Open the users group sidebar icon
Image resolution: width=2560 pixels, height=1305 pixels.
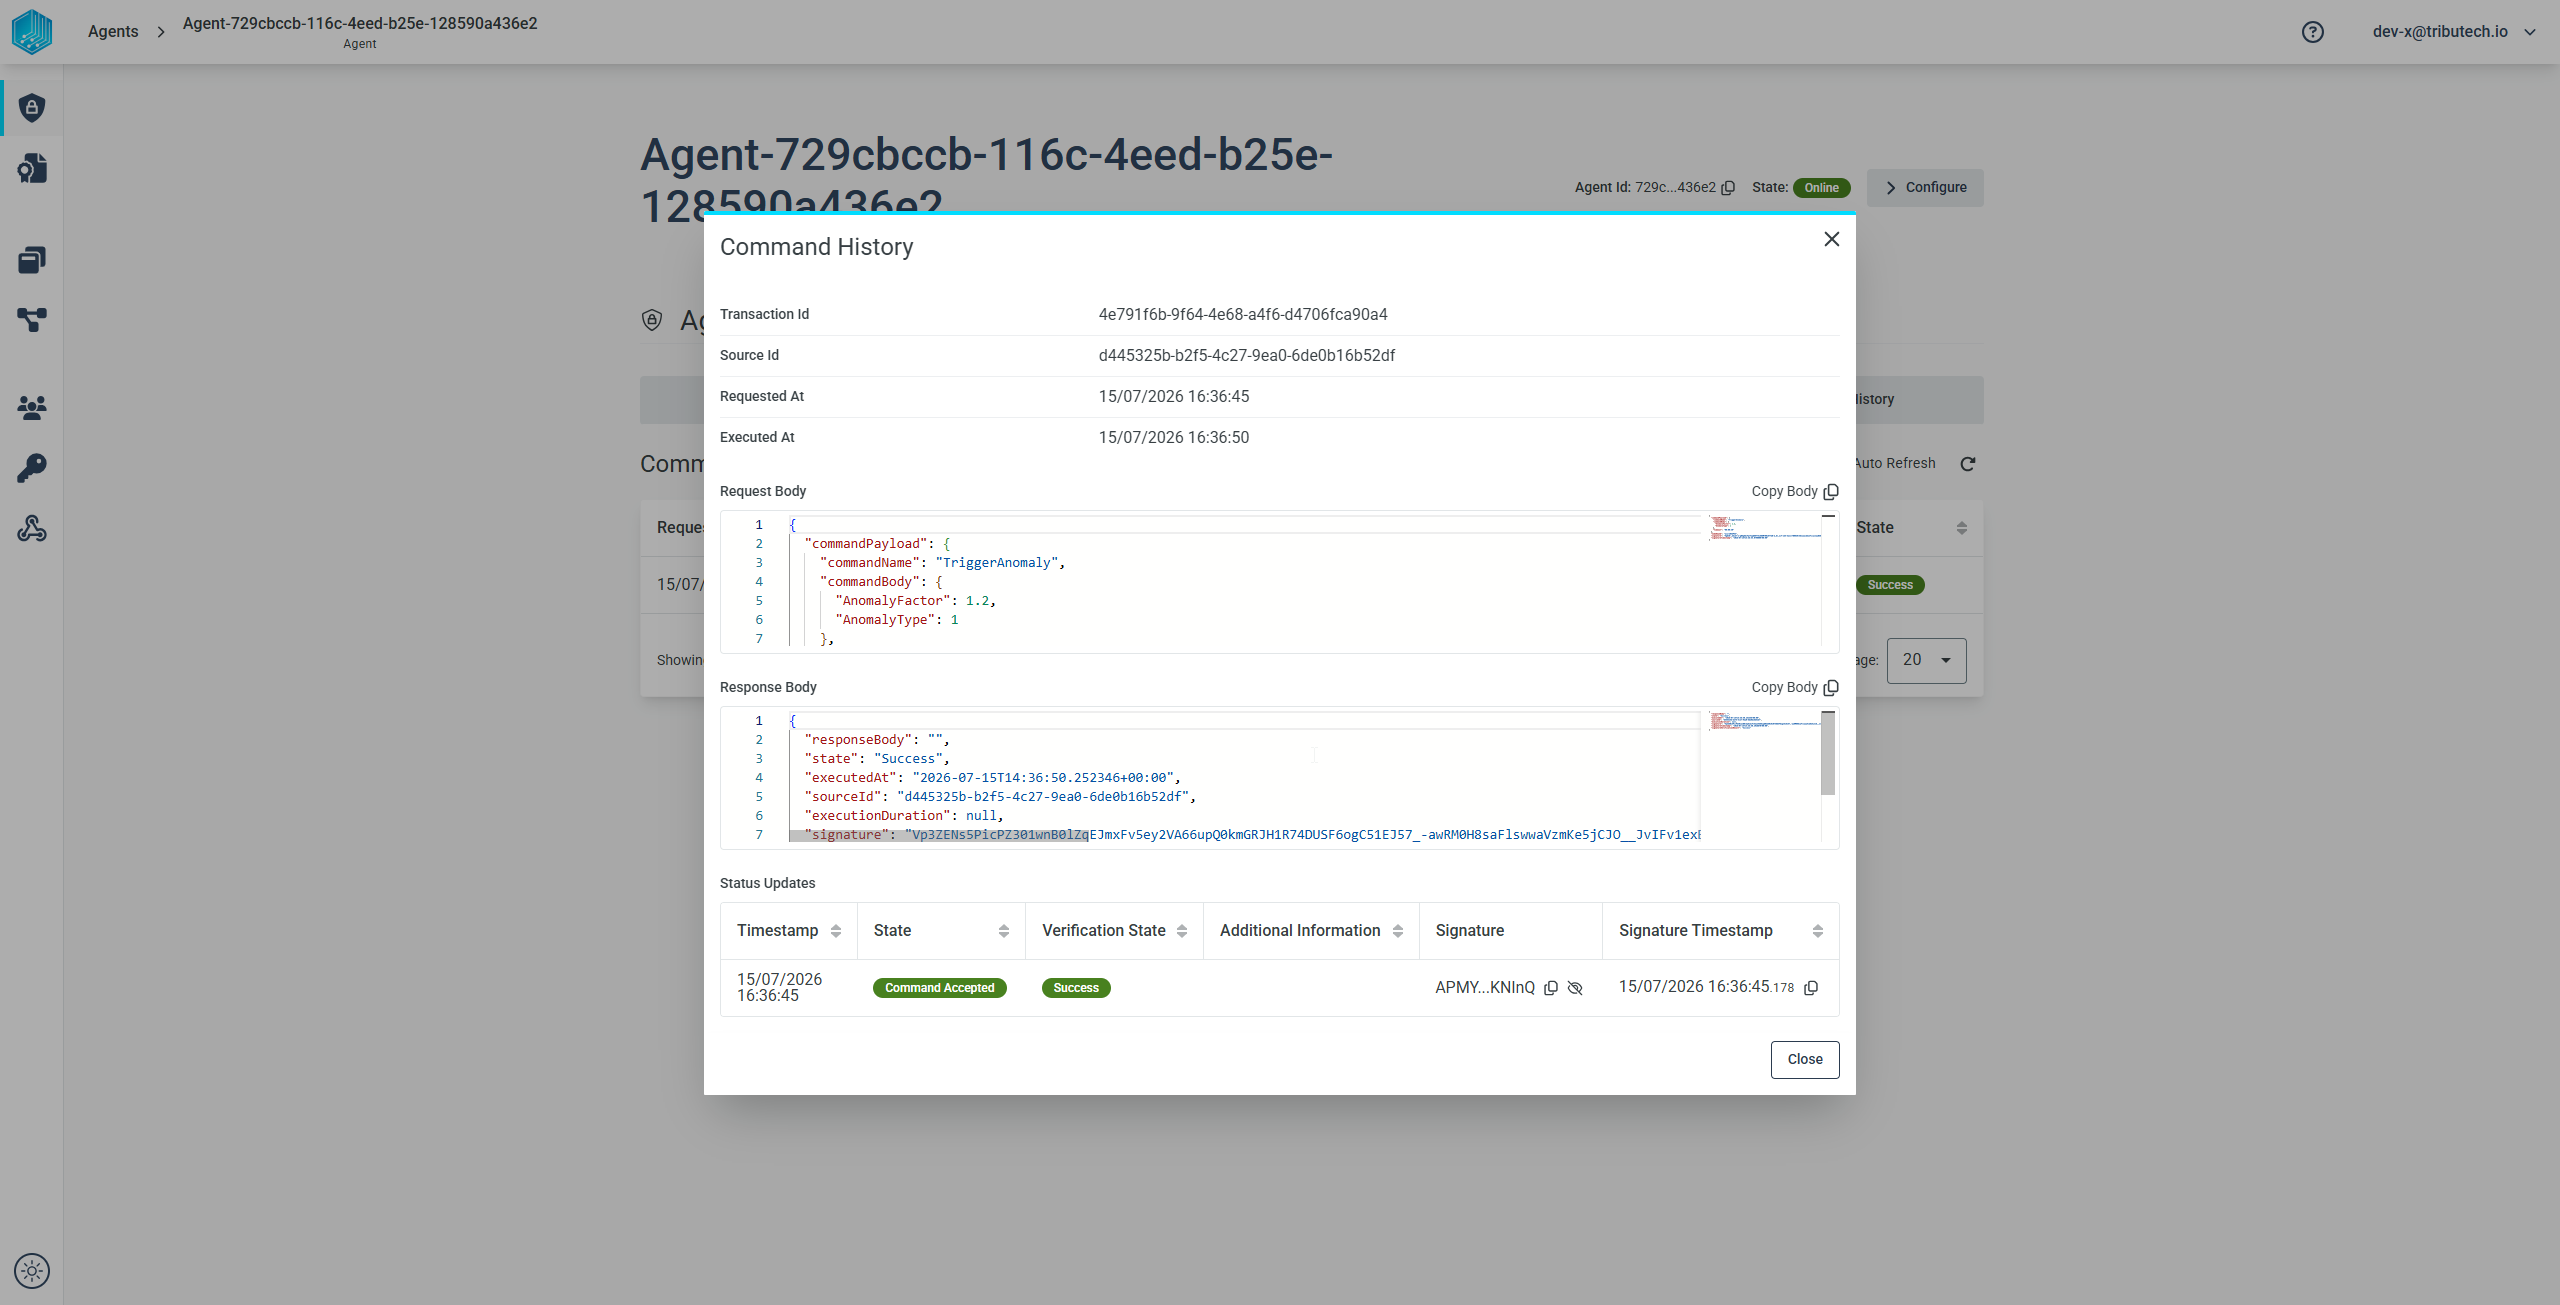tap(32, 407)
